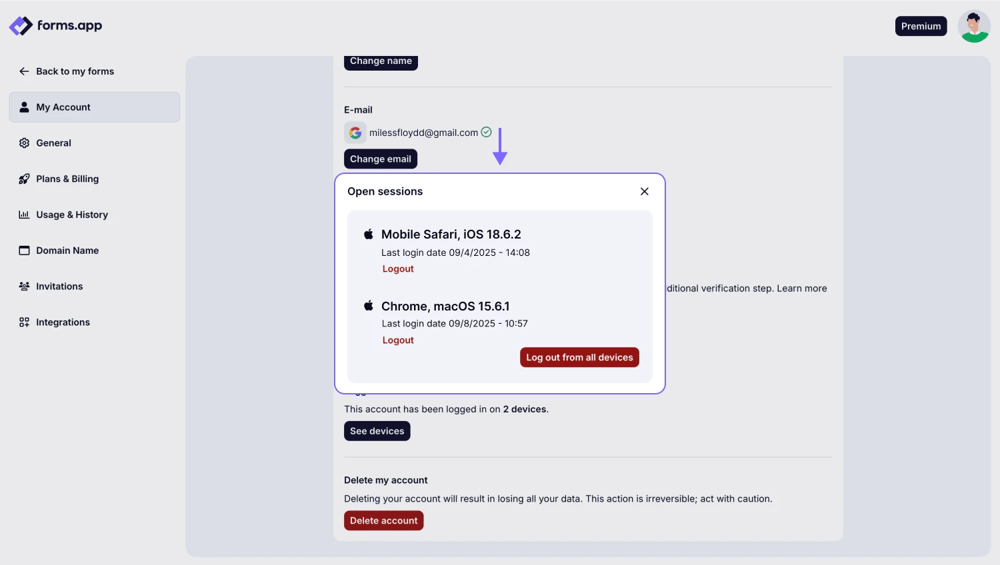Log out the Chrome macOS session
The image size is (1000, 565).
tap(398, 340)
